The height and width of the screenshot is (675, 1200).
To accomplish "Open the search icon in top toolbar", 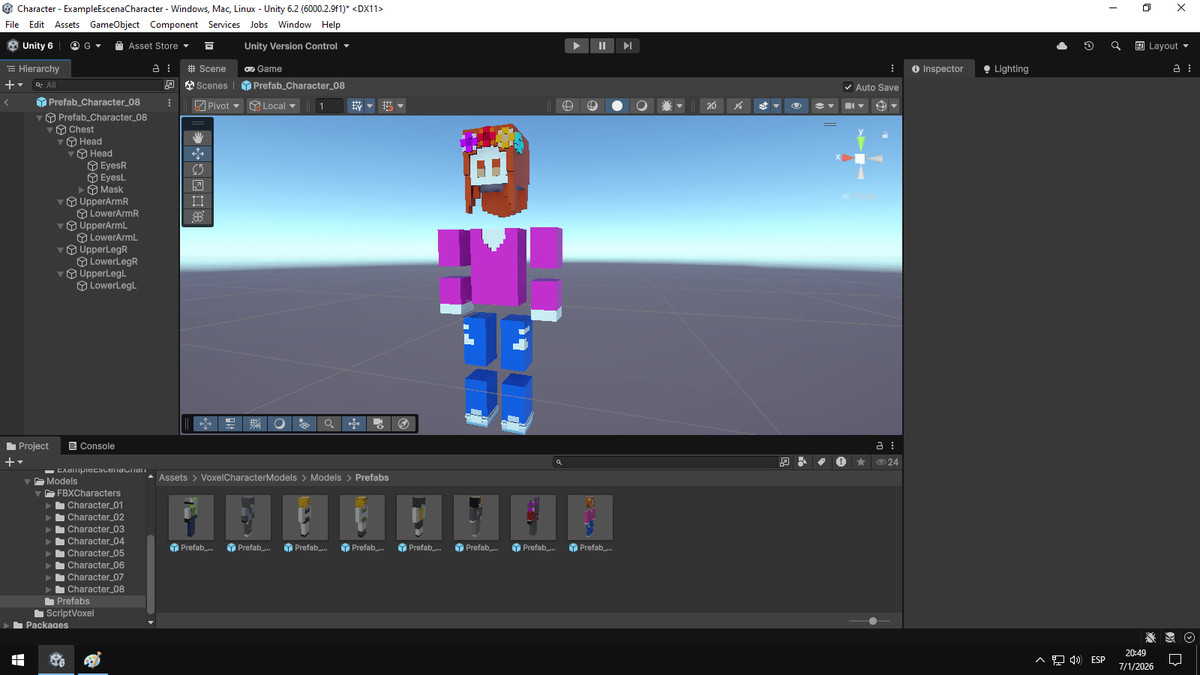I will [x=1116, y=45].
